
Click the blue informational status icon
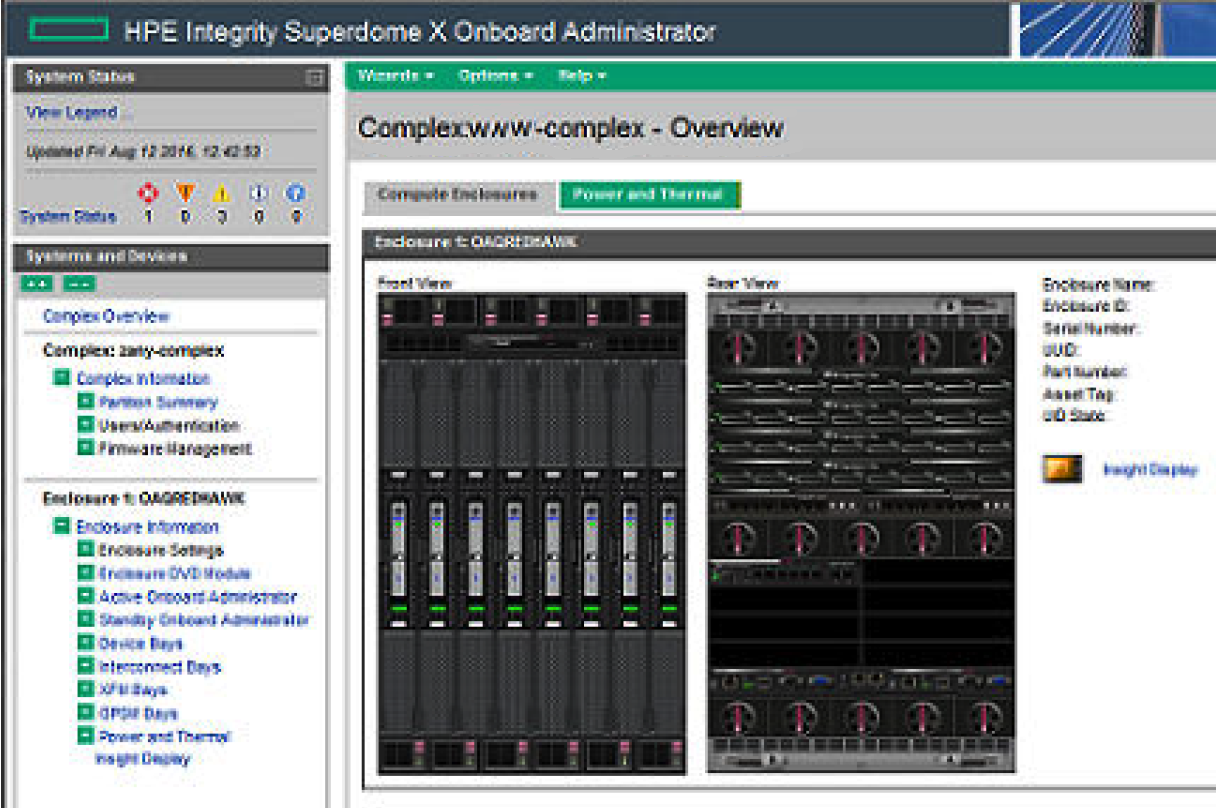259,193
